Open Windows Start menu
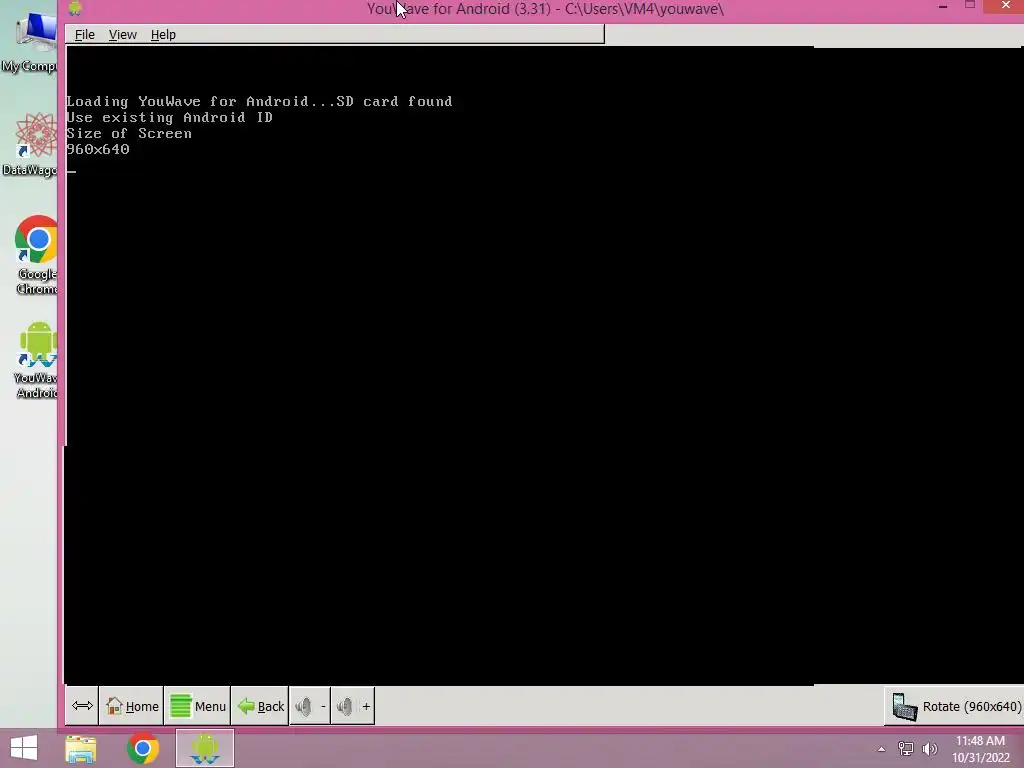Image resolution: width=1024 pixels, height=768 pixels. 24,748
